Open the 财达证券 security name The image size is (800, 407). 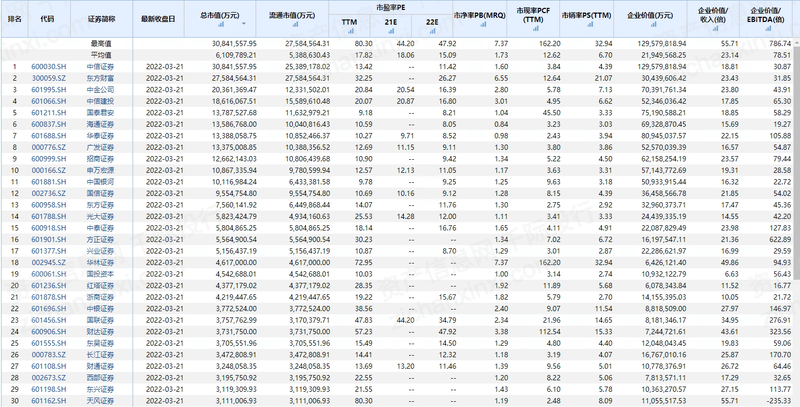click(x=101, y=332)
